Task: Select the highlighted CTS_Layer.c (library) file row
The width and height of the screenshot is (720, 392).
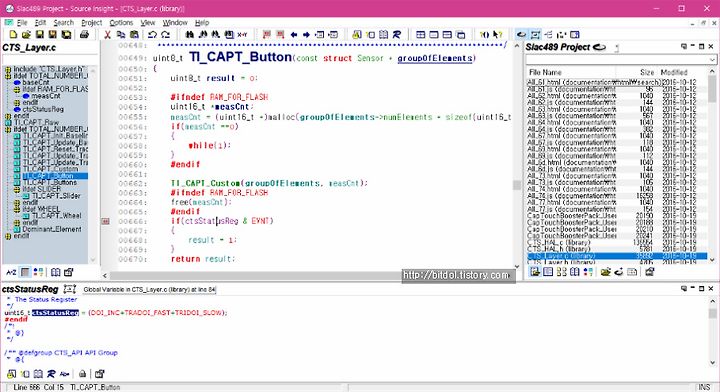Action: (x=617, y=256)
